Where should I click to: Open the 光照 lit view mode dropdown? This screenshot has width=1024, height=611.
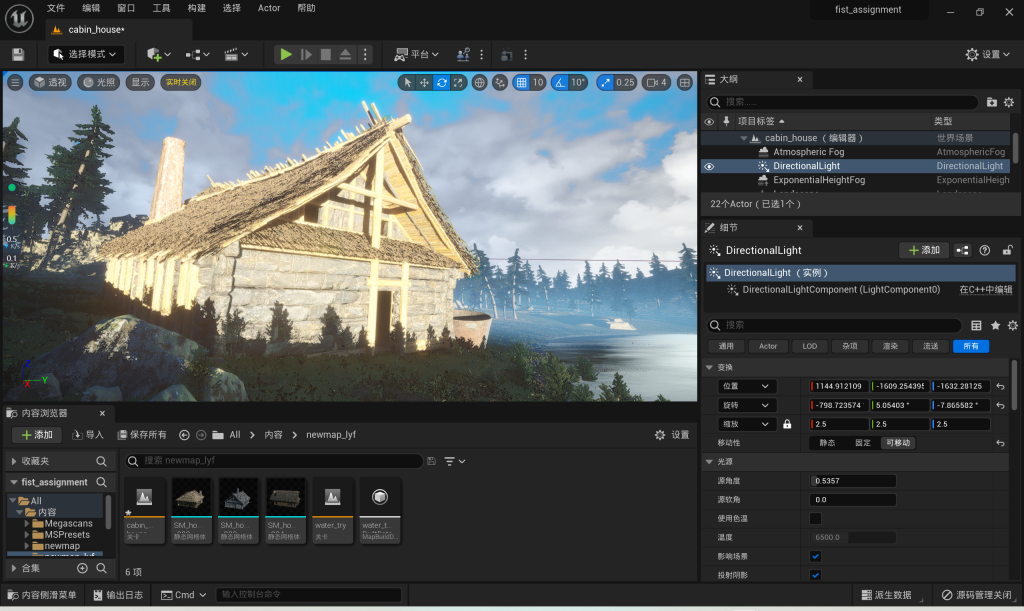(x=99, y=82)
